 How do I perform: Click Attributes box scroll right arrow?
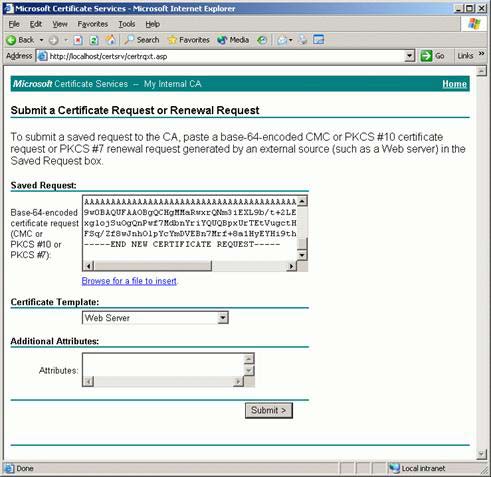[x=238, y=382]
